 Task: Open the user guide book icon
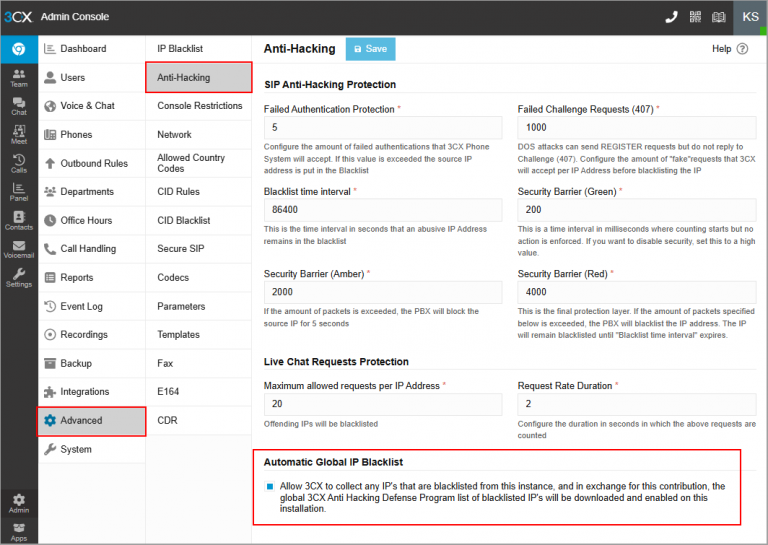tap(719, 17)
